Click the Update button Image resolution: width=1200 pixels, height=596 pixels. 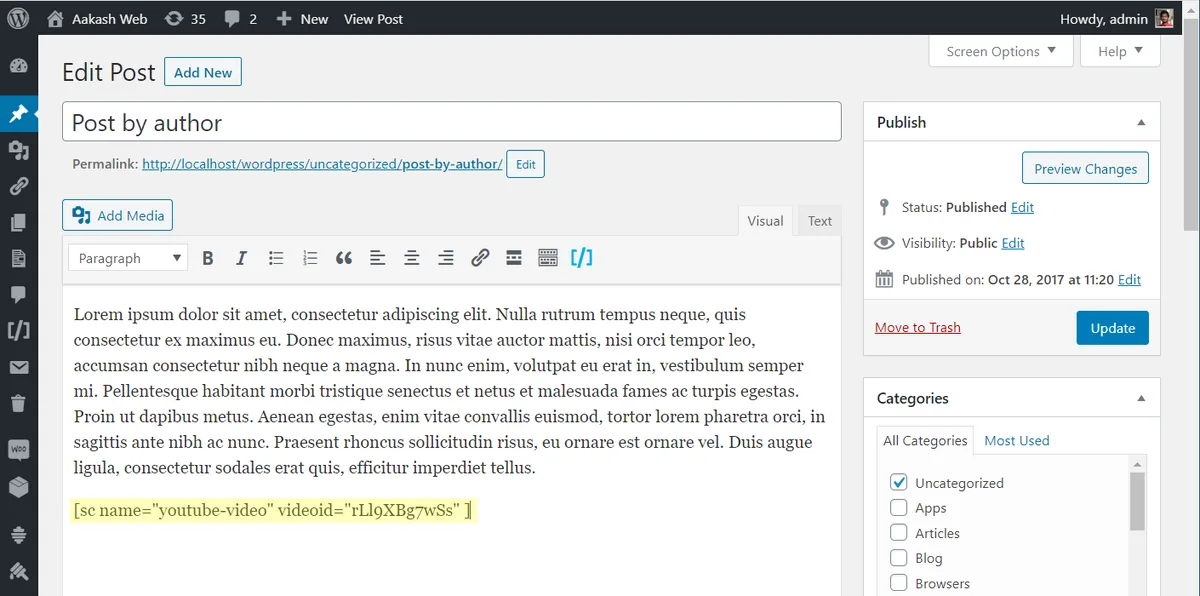(1113, 328)
